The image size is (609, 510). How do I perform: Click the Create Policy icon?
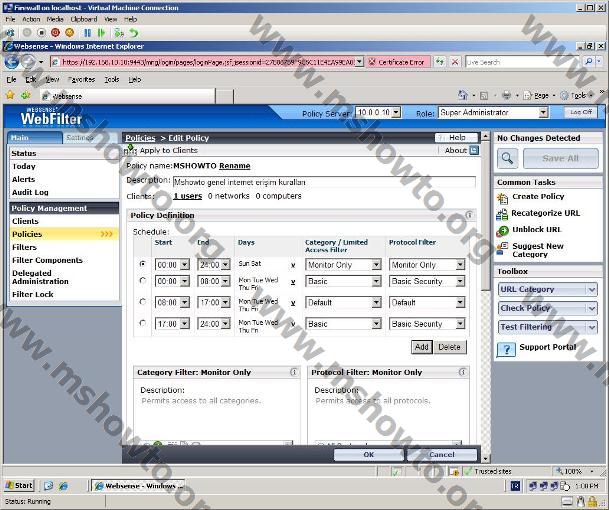pyautogui.click(x=502, y=197)
